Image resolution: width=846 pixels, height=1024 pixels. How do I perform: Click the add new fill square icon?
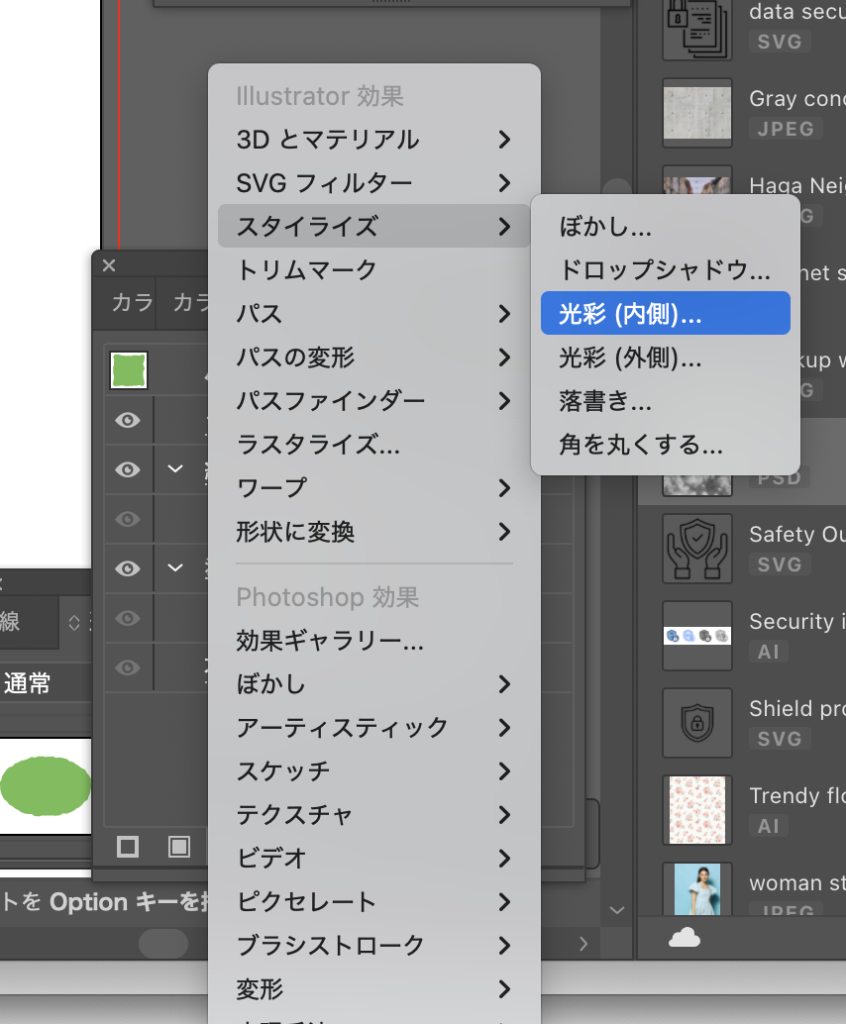(x=179, y=847)
